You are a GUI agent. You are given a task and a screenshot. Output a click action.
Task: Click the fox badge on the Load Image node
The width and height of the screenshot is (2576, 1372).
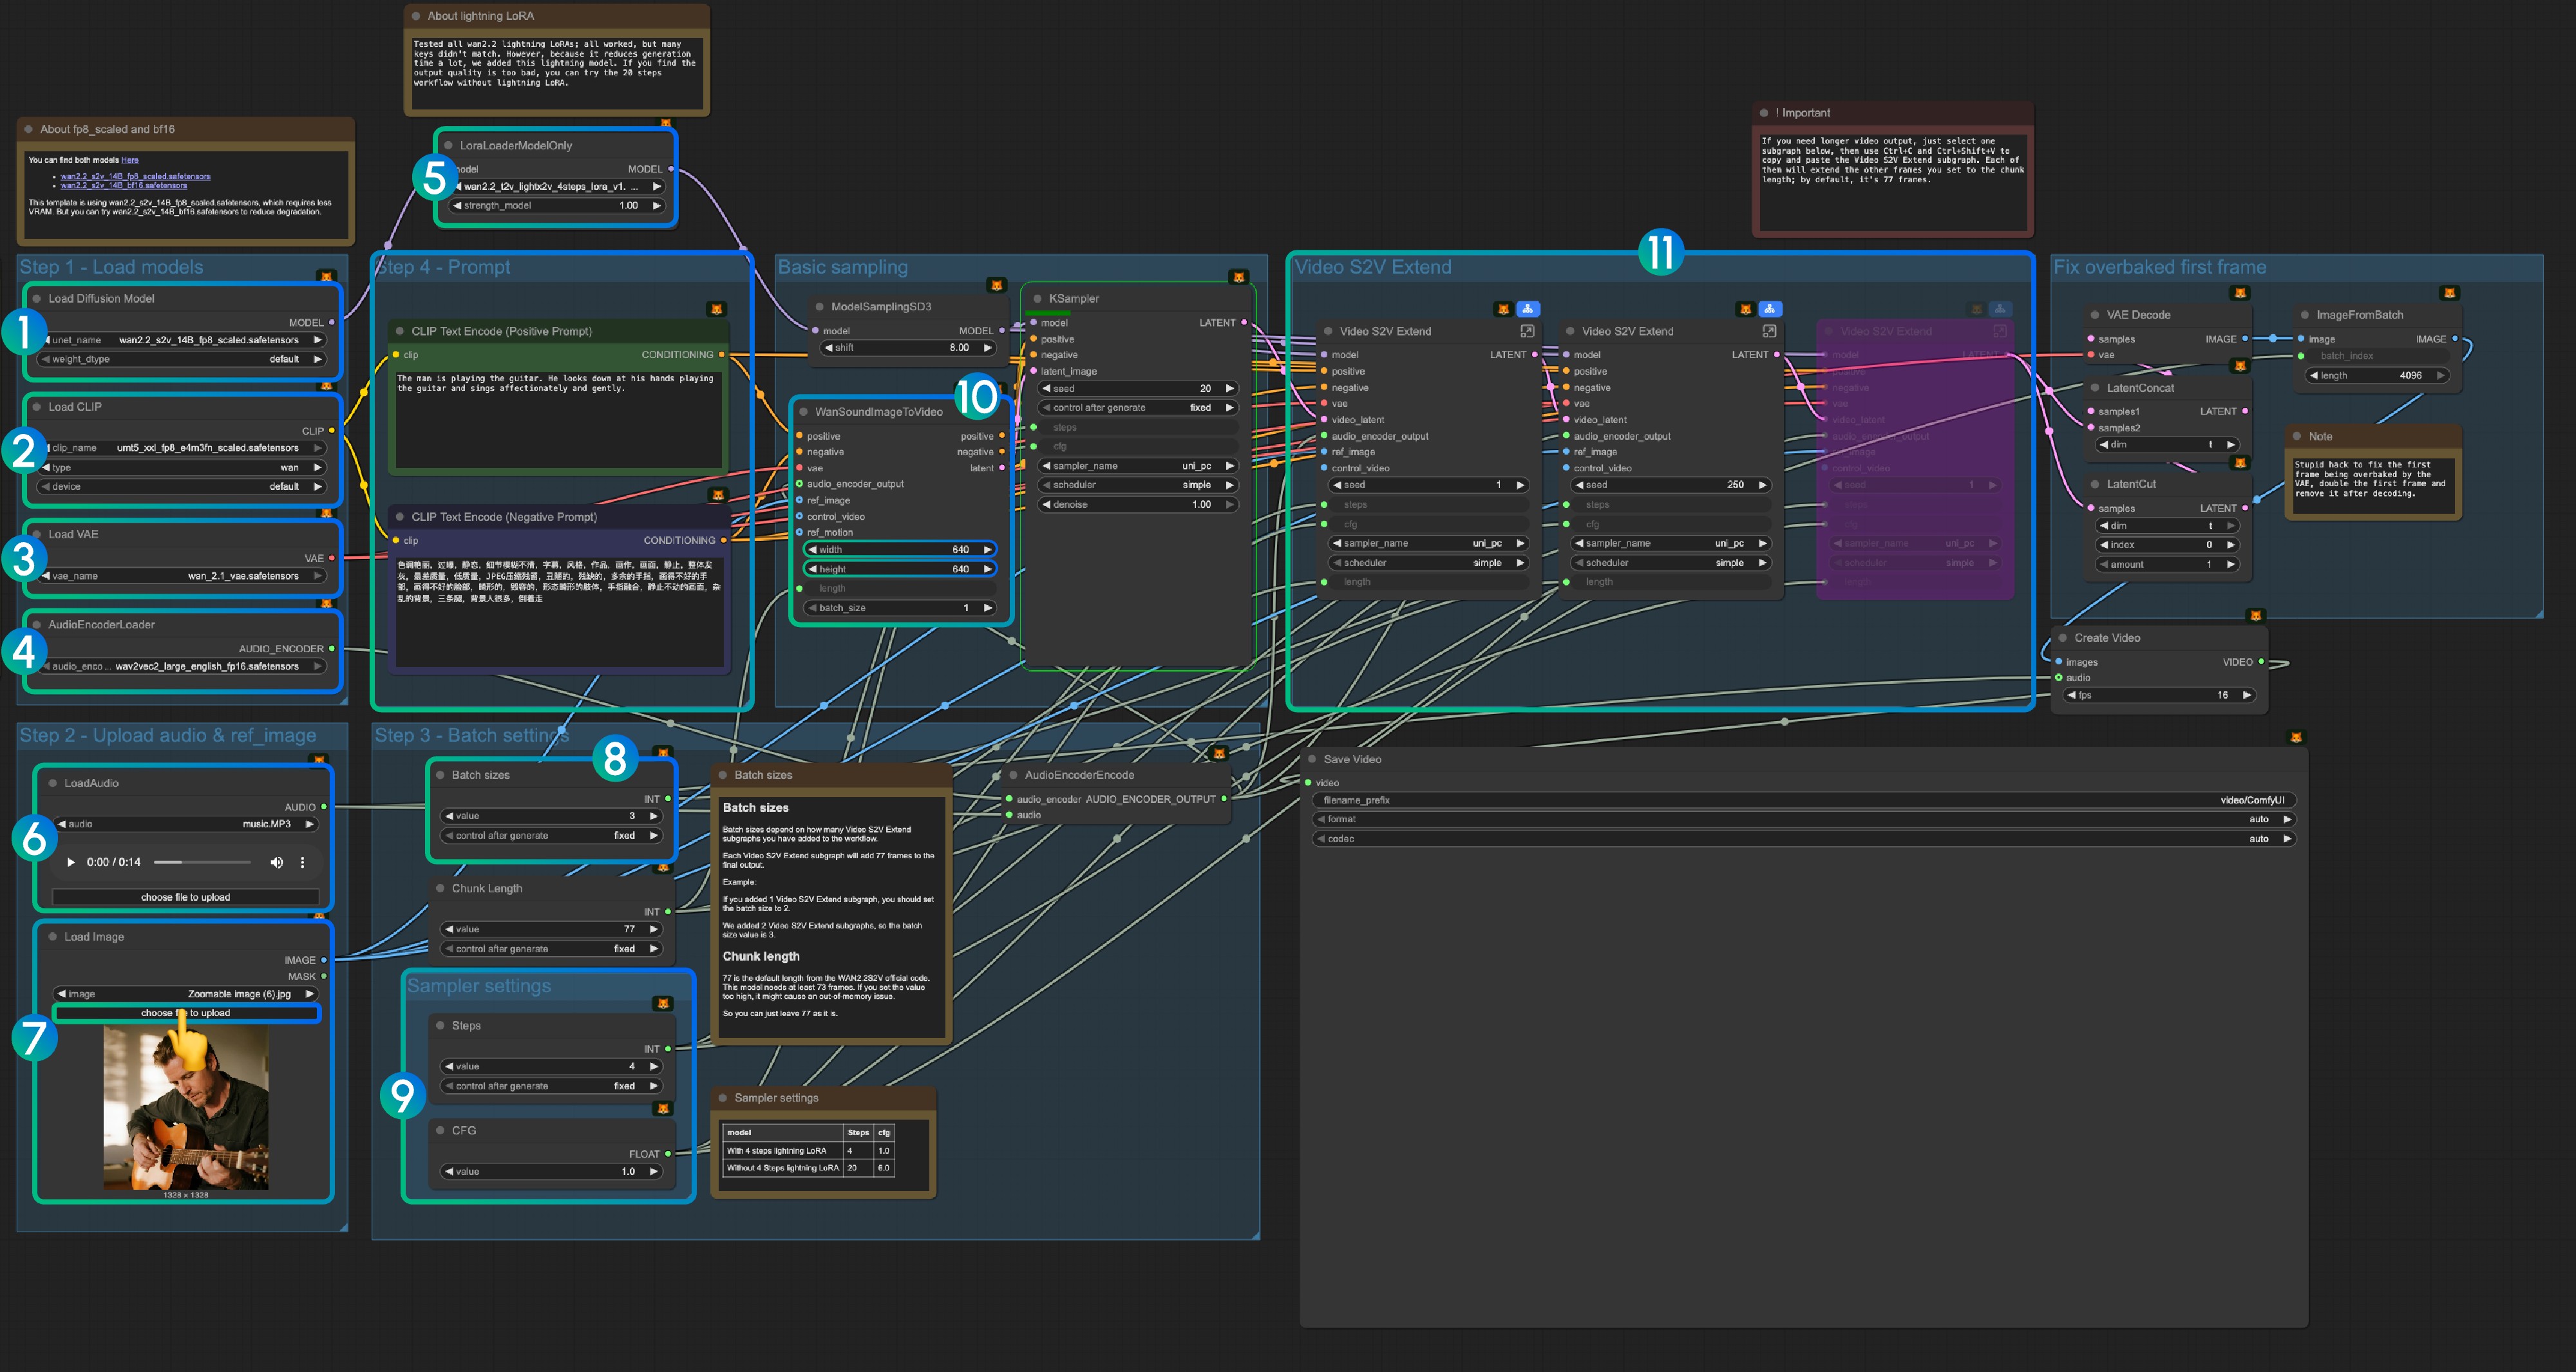[318, 916]
